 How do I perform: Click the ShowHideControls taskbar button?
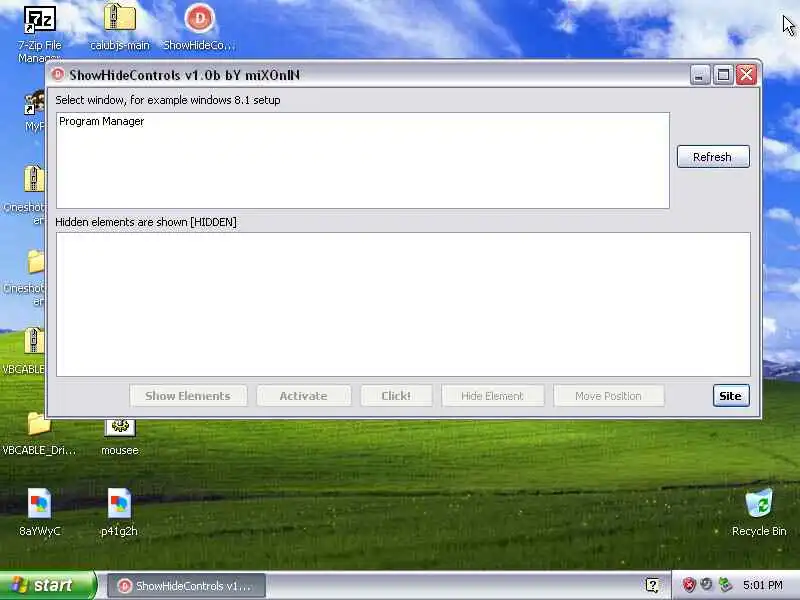point(187,586)
